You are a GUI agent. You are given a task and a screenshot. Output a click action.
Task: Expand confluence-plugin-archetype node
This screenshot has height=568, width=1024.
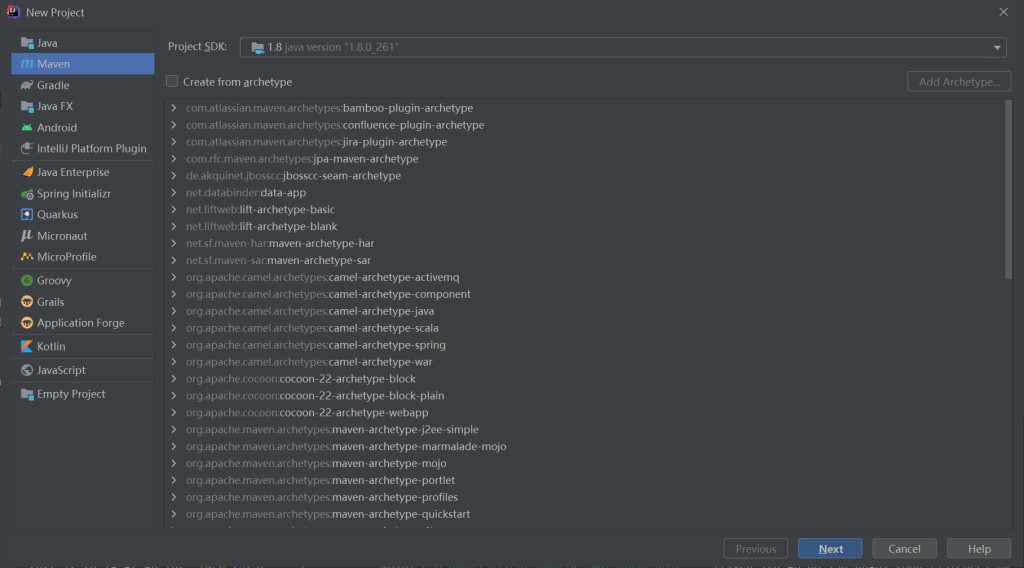[174, 125]
